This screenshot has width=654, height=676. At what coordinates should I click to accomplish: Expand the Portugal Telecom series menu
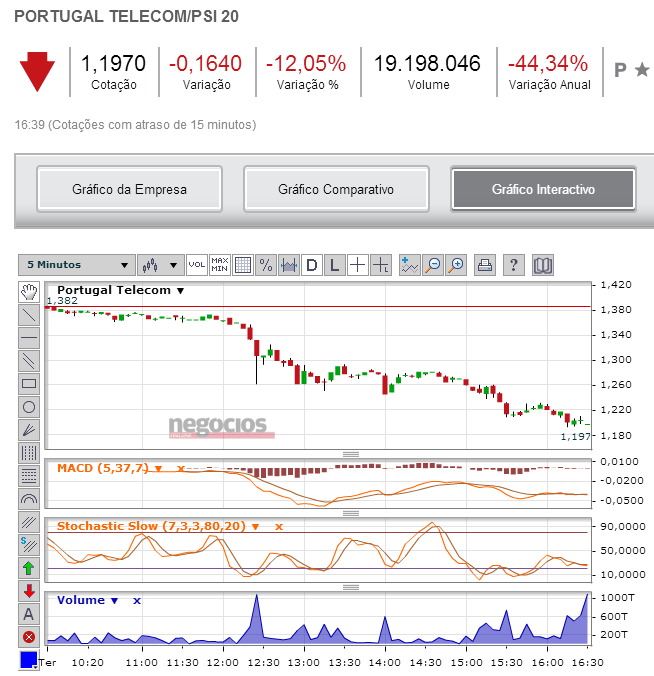(x=181, y=291)
